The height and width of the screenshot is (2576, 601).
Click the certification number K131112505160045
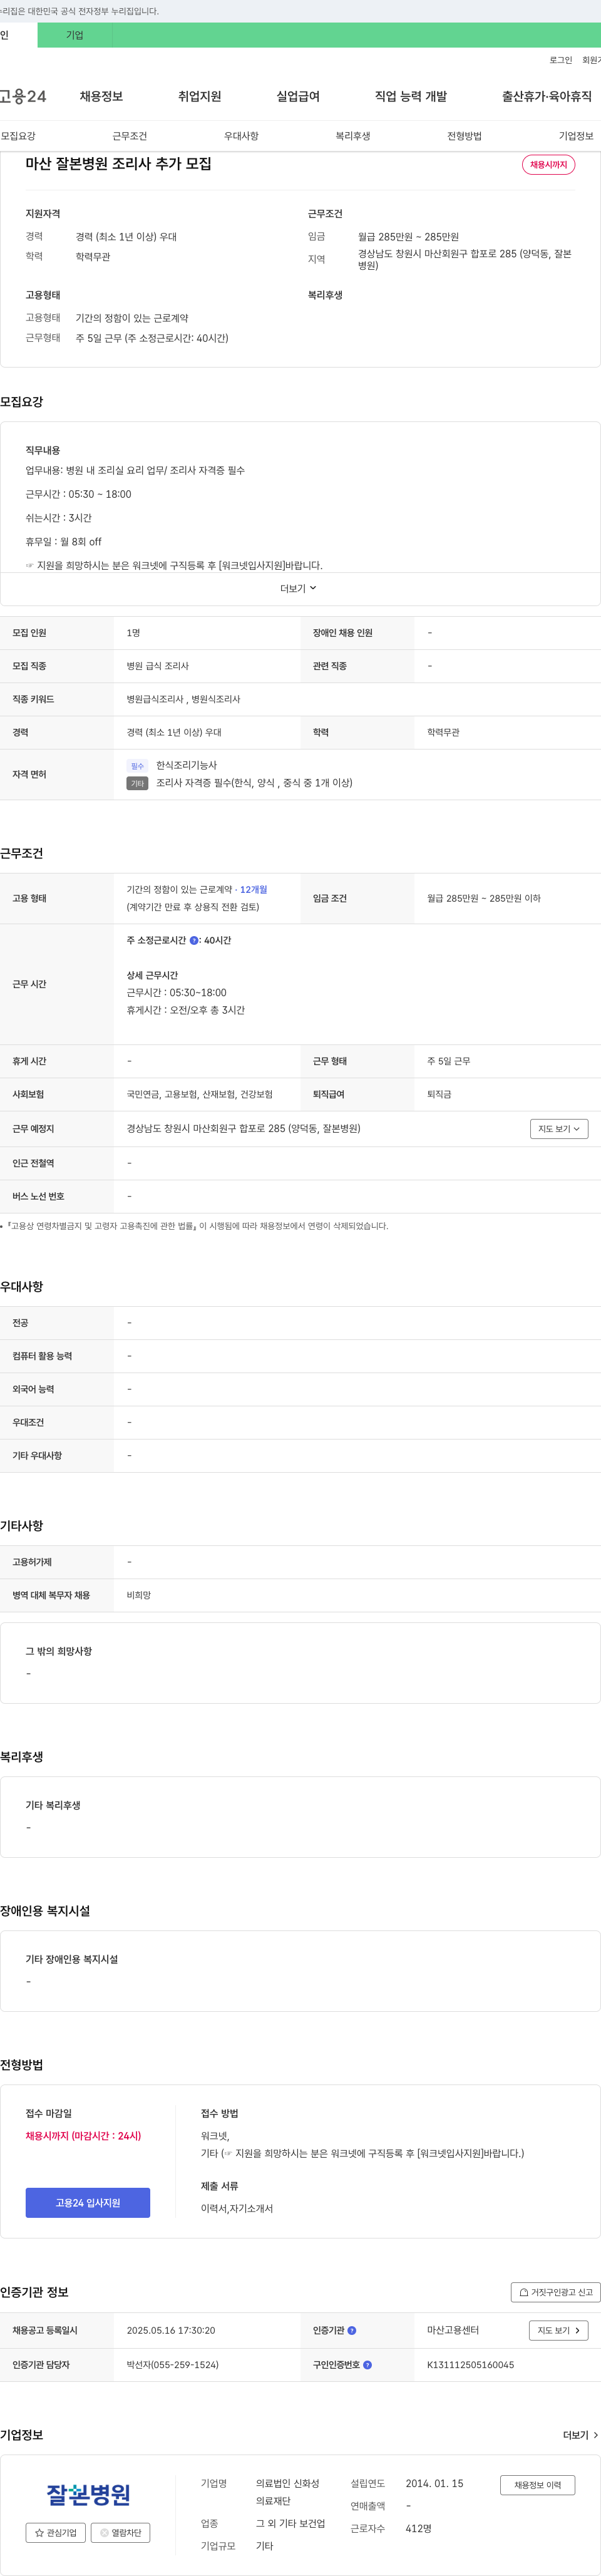click(x=470, y=2365)
